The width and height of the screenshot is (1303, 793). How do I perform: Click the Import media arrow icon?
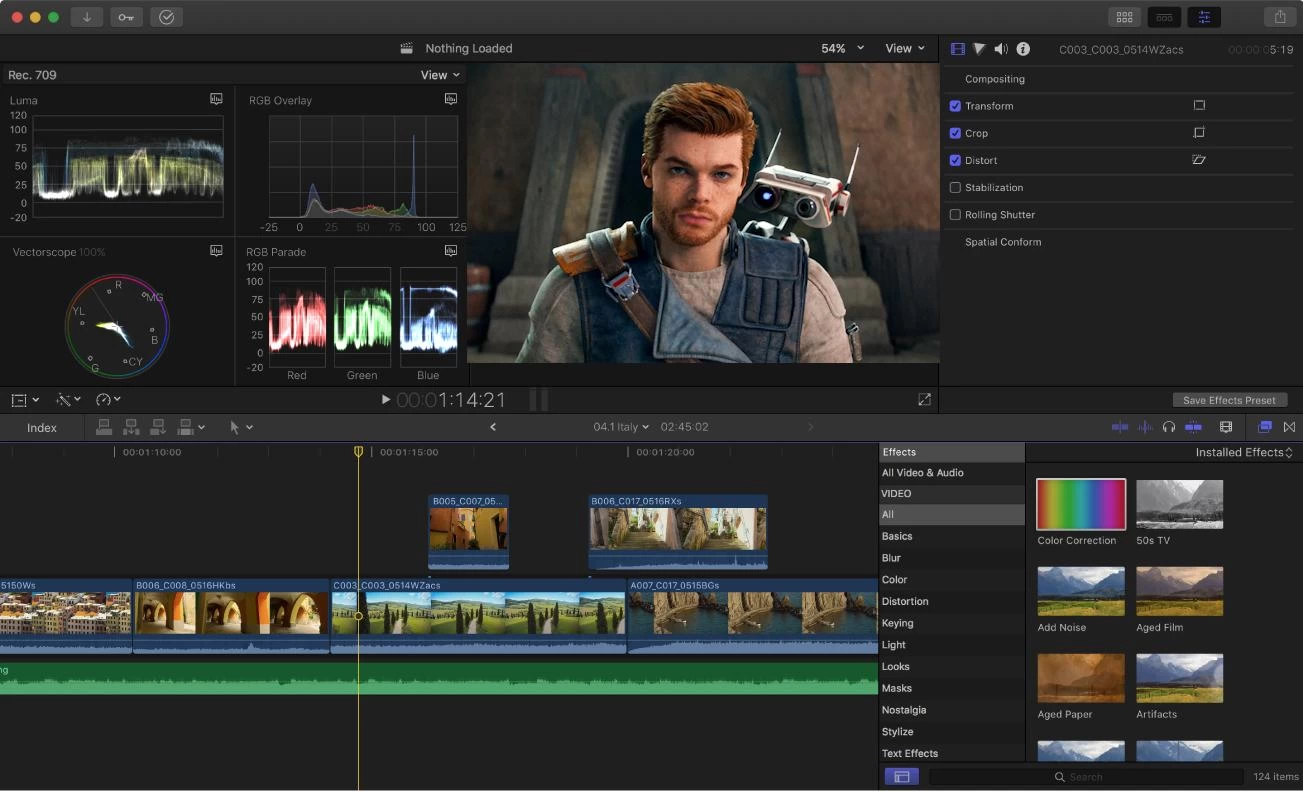(x=87, y=17)
